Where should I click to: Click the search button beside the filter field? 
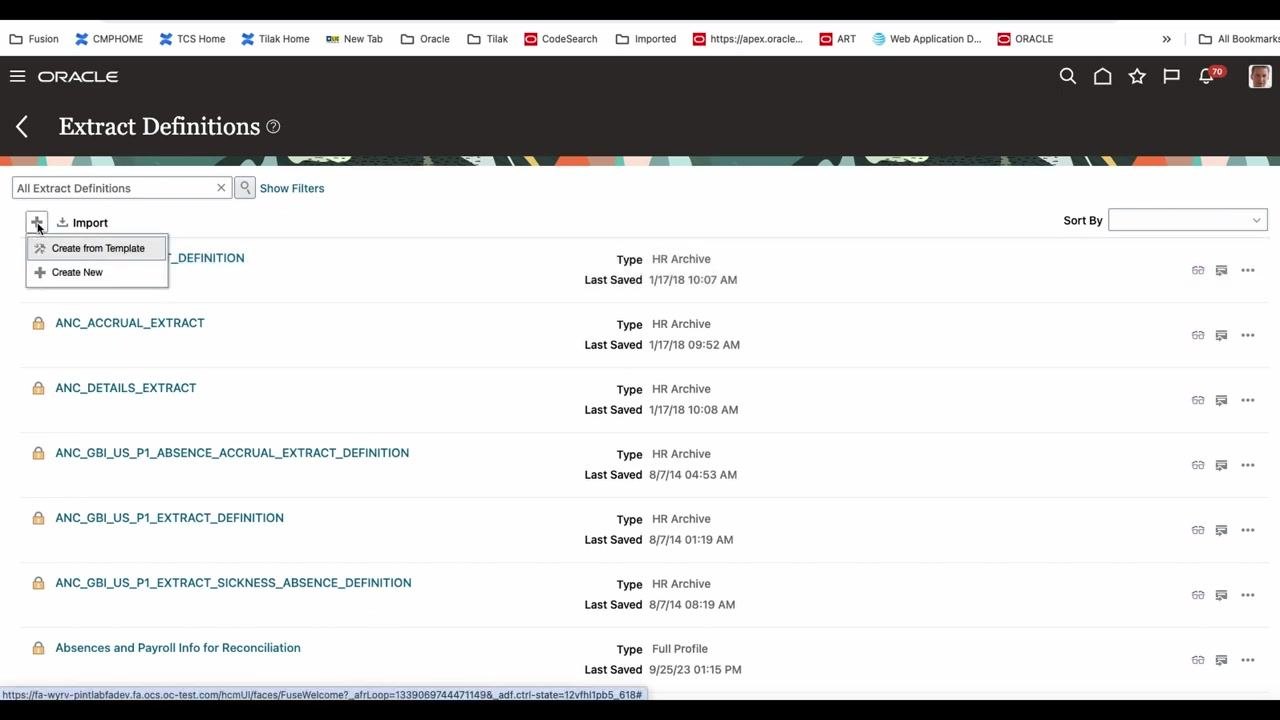[x=245, y=188]
